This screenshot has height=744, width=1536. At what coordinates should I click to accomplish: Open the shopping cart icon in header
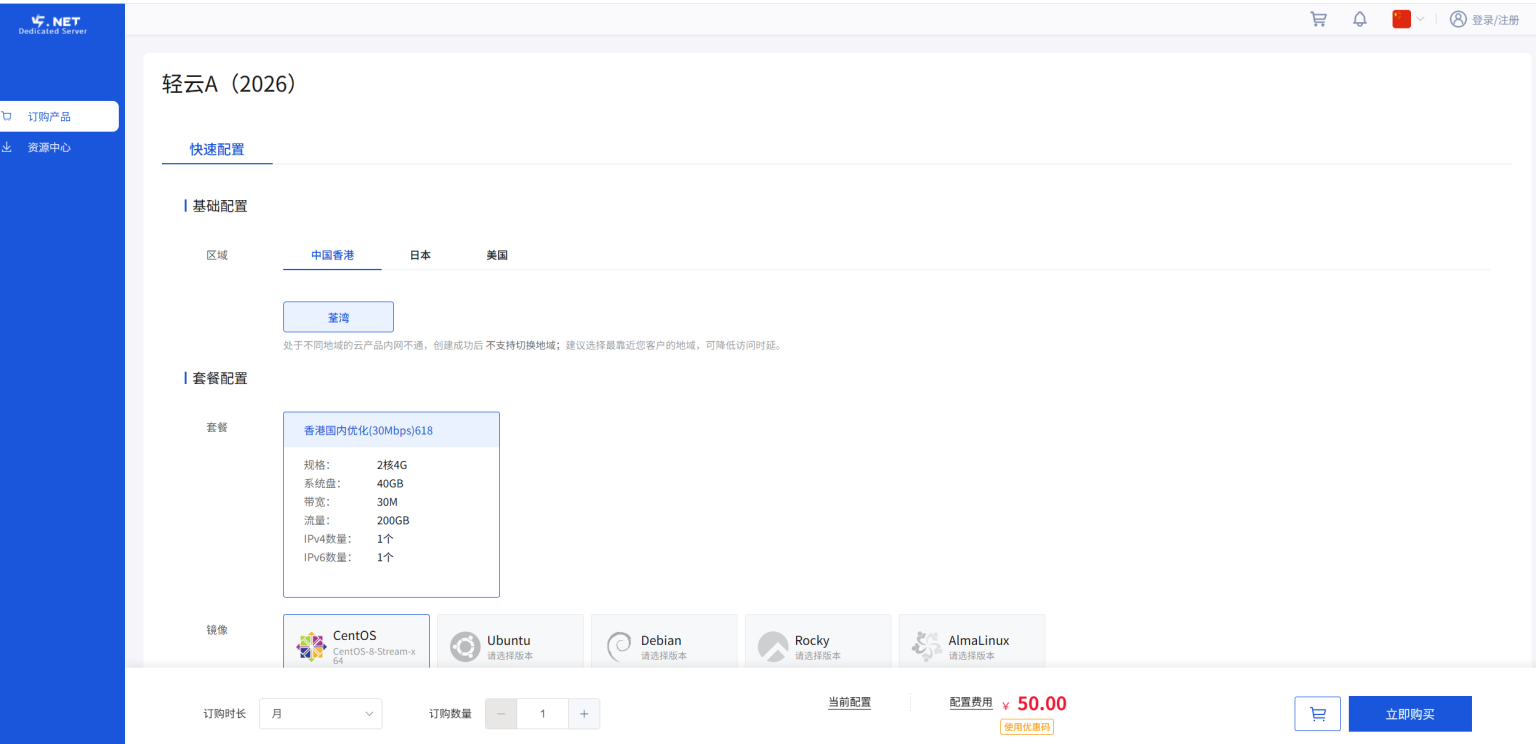click(x=1319, y=19)
